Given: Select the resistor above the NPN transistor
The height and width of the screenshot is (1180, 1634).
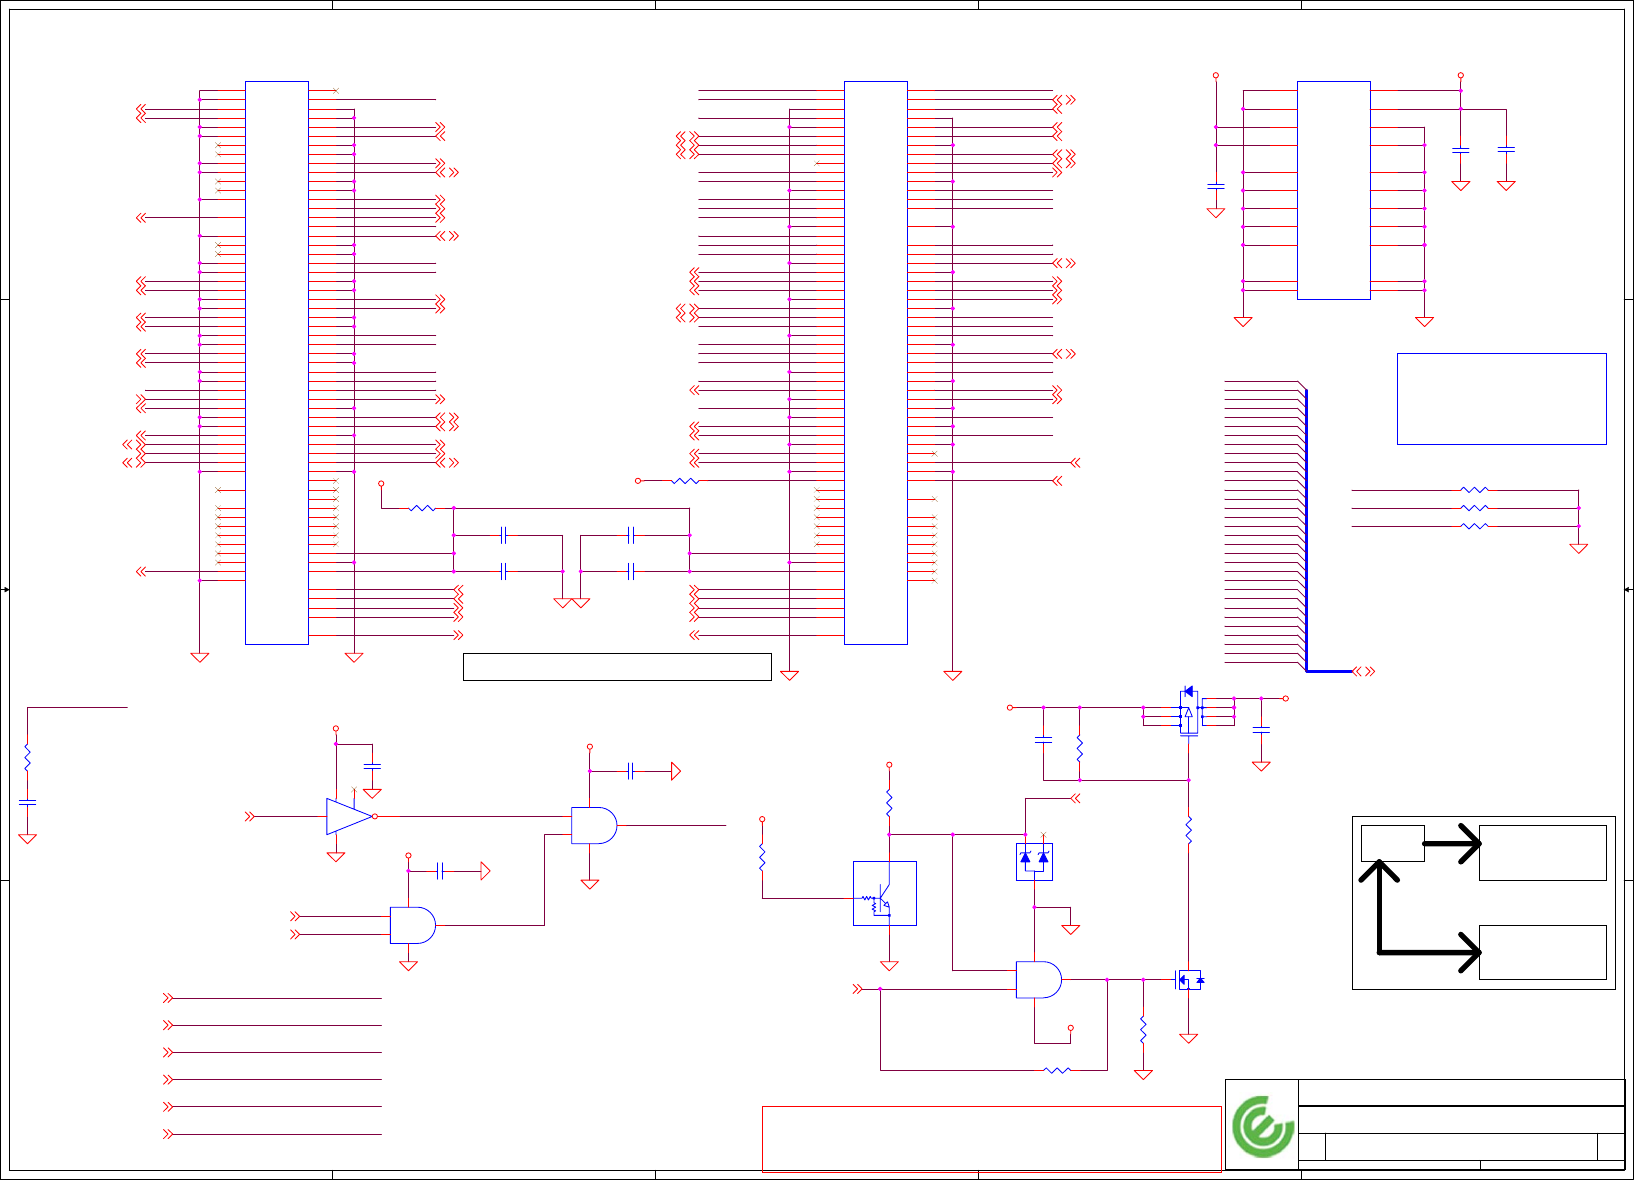Looking at the screenshot, I should coord(889,802).
